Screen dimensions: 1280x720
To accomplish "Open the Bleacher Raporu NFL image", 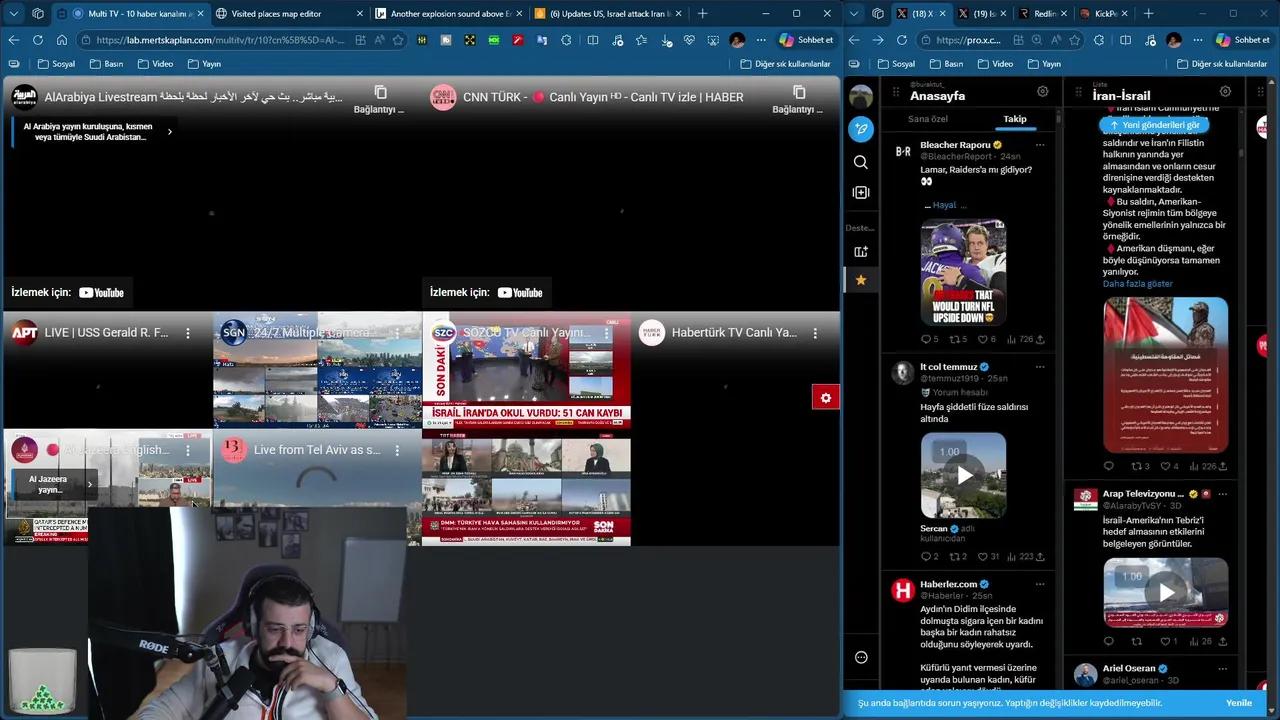I will pos(963,272).
